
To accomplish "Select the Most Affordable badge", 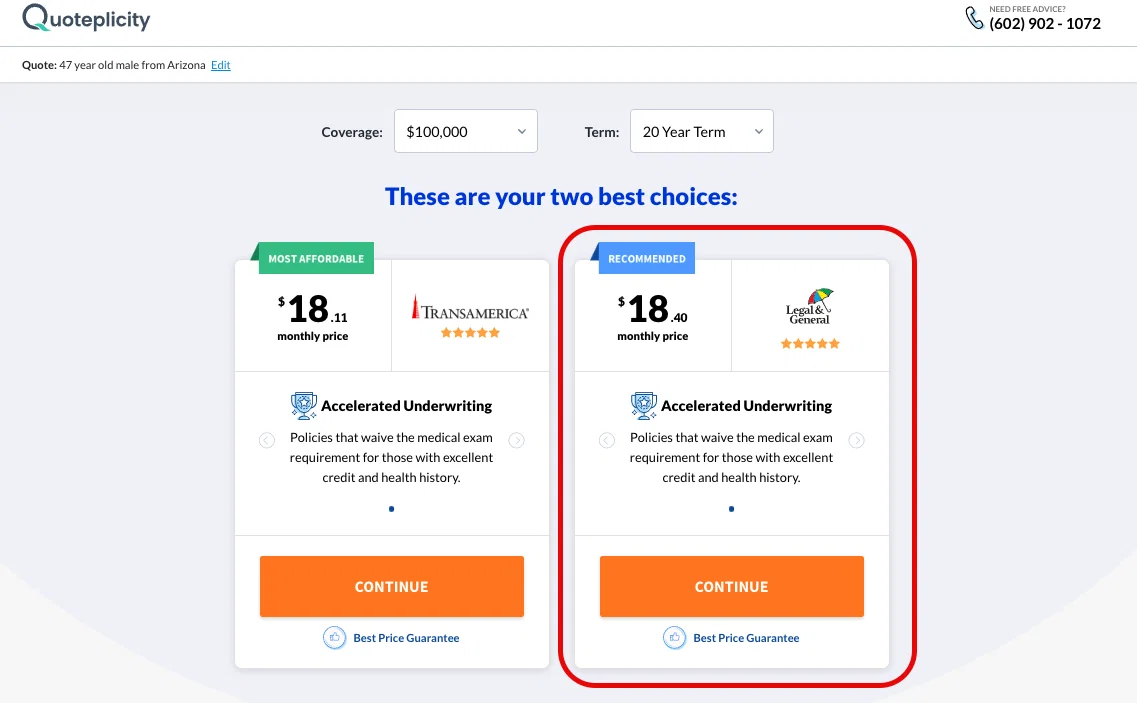I will [316, 258].
